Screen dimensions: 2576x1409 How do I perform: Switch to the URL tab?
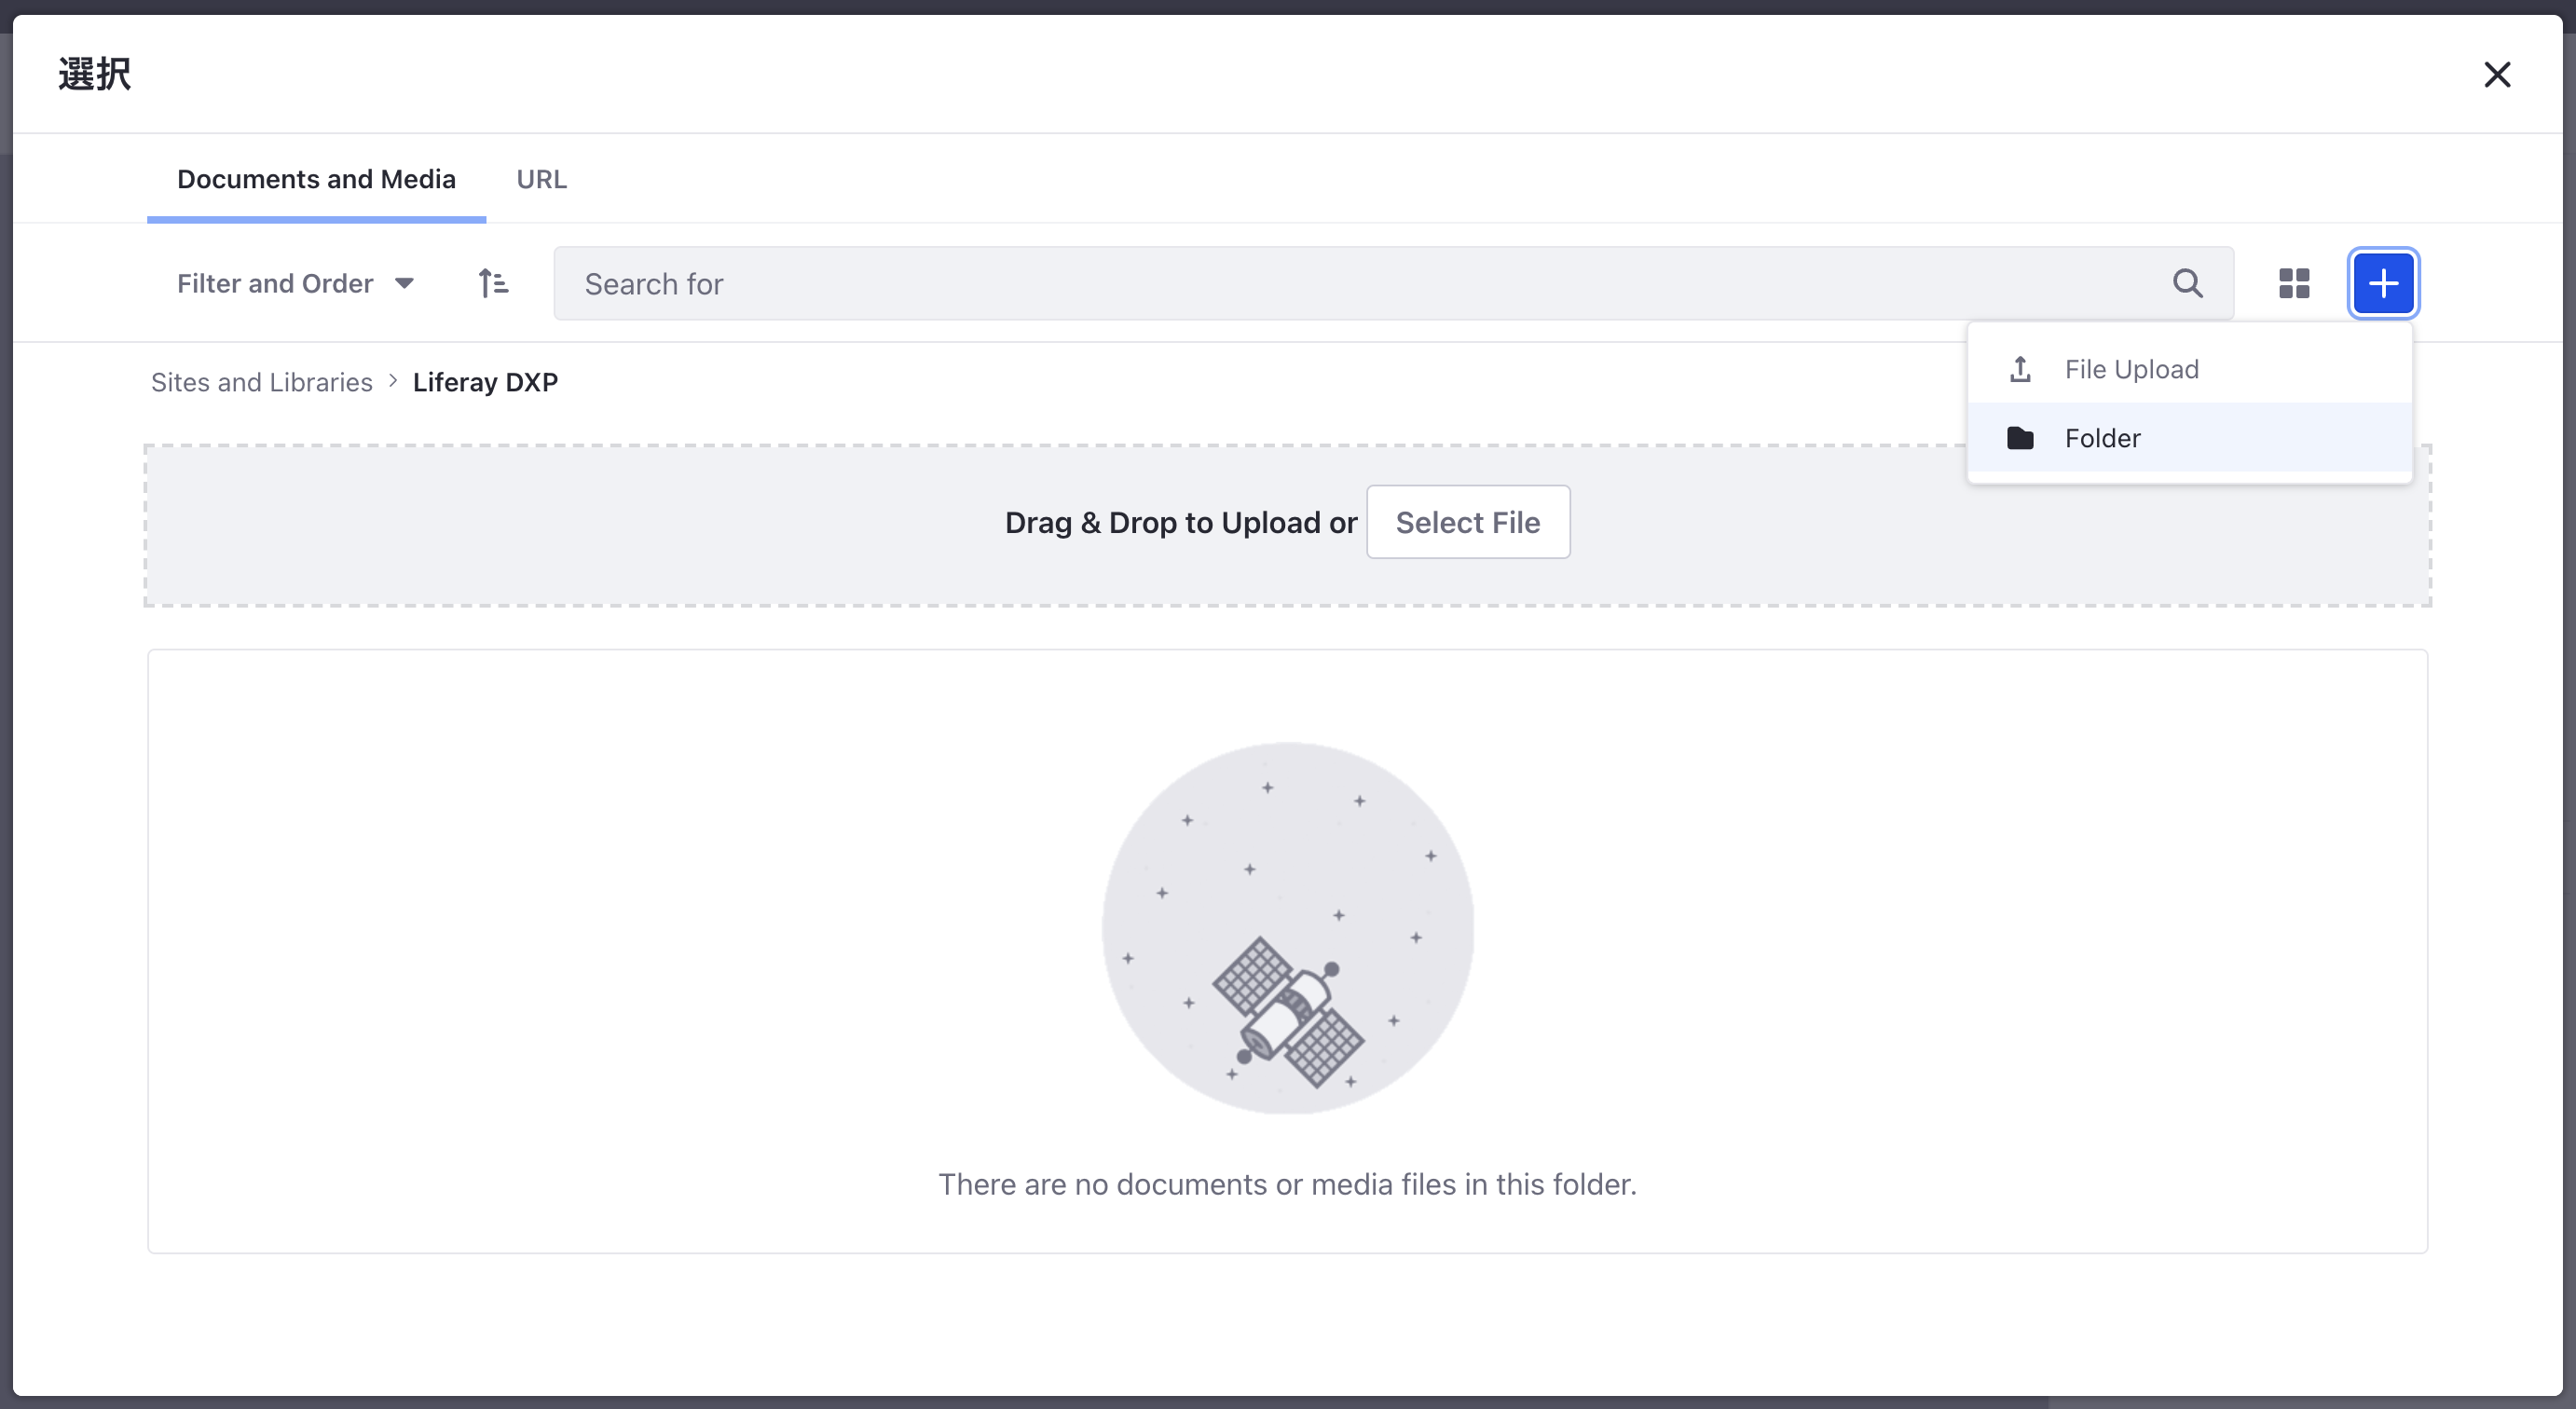click(x=541, y=179)
